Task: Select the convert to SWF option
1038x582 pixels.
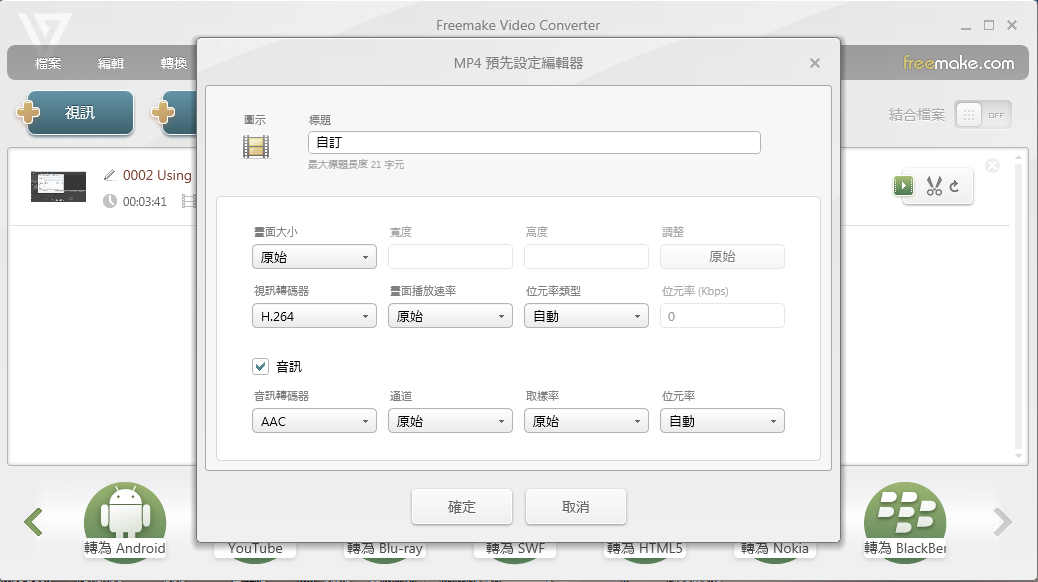Action: pos(515,548)
